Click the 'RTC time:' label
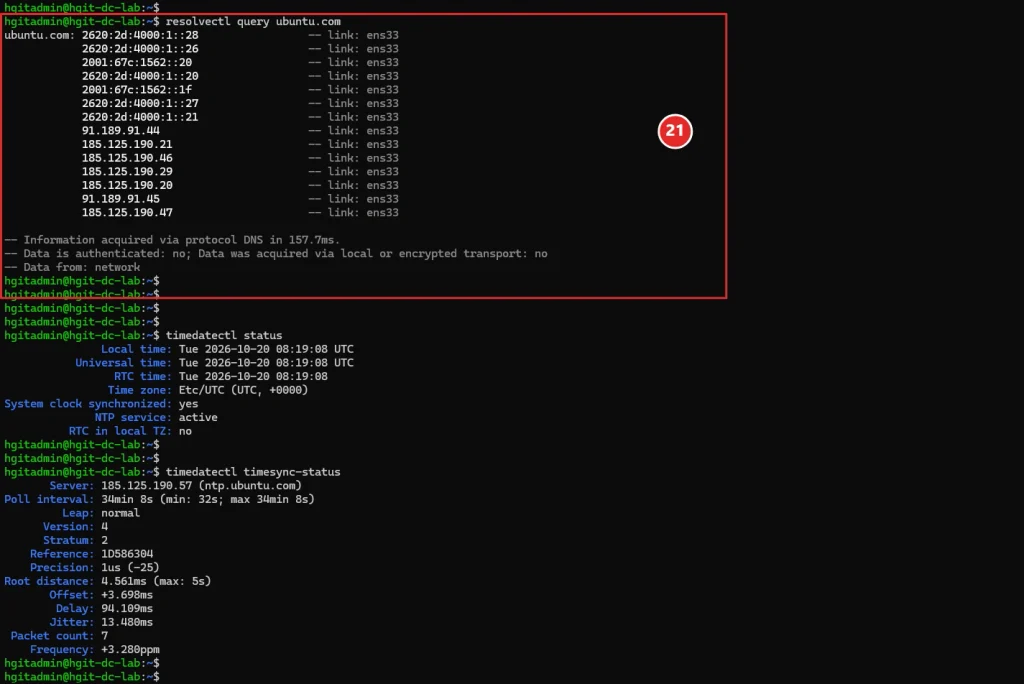Screen dimensions: 1024x684 pos(142,376)
